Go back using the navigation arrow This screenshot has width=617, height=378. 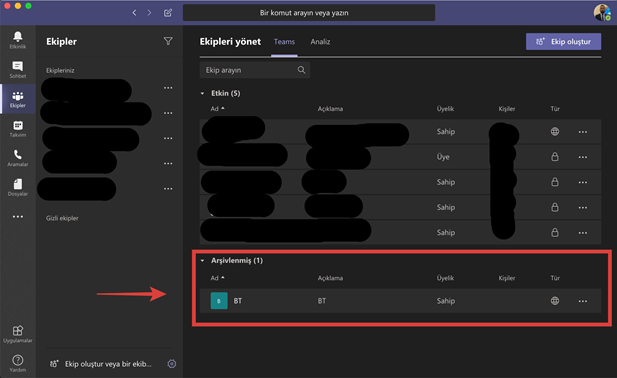134,13
